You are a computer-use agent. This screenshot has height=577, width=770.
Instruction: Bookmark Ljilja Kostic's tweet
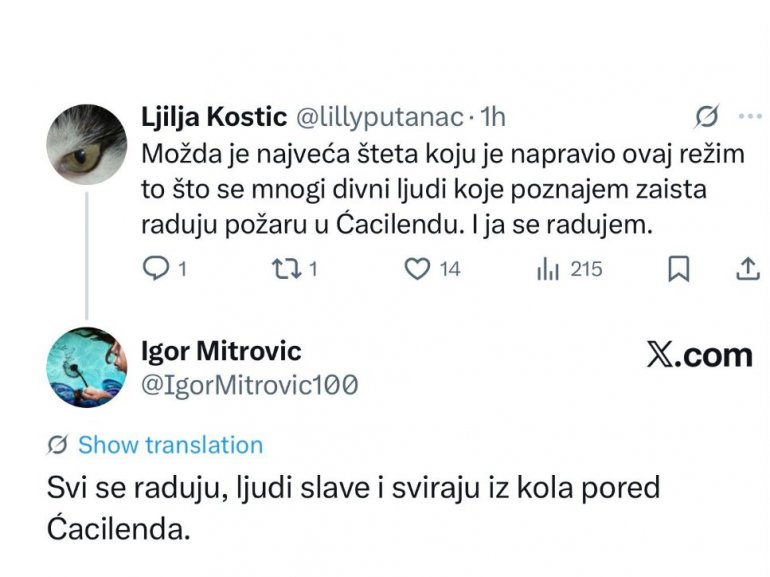coord(677,268)
